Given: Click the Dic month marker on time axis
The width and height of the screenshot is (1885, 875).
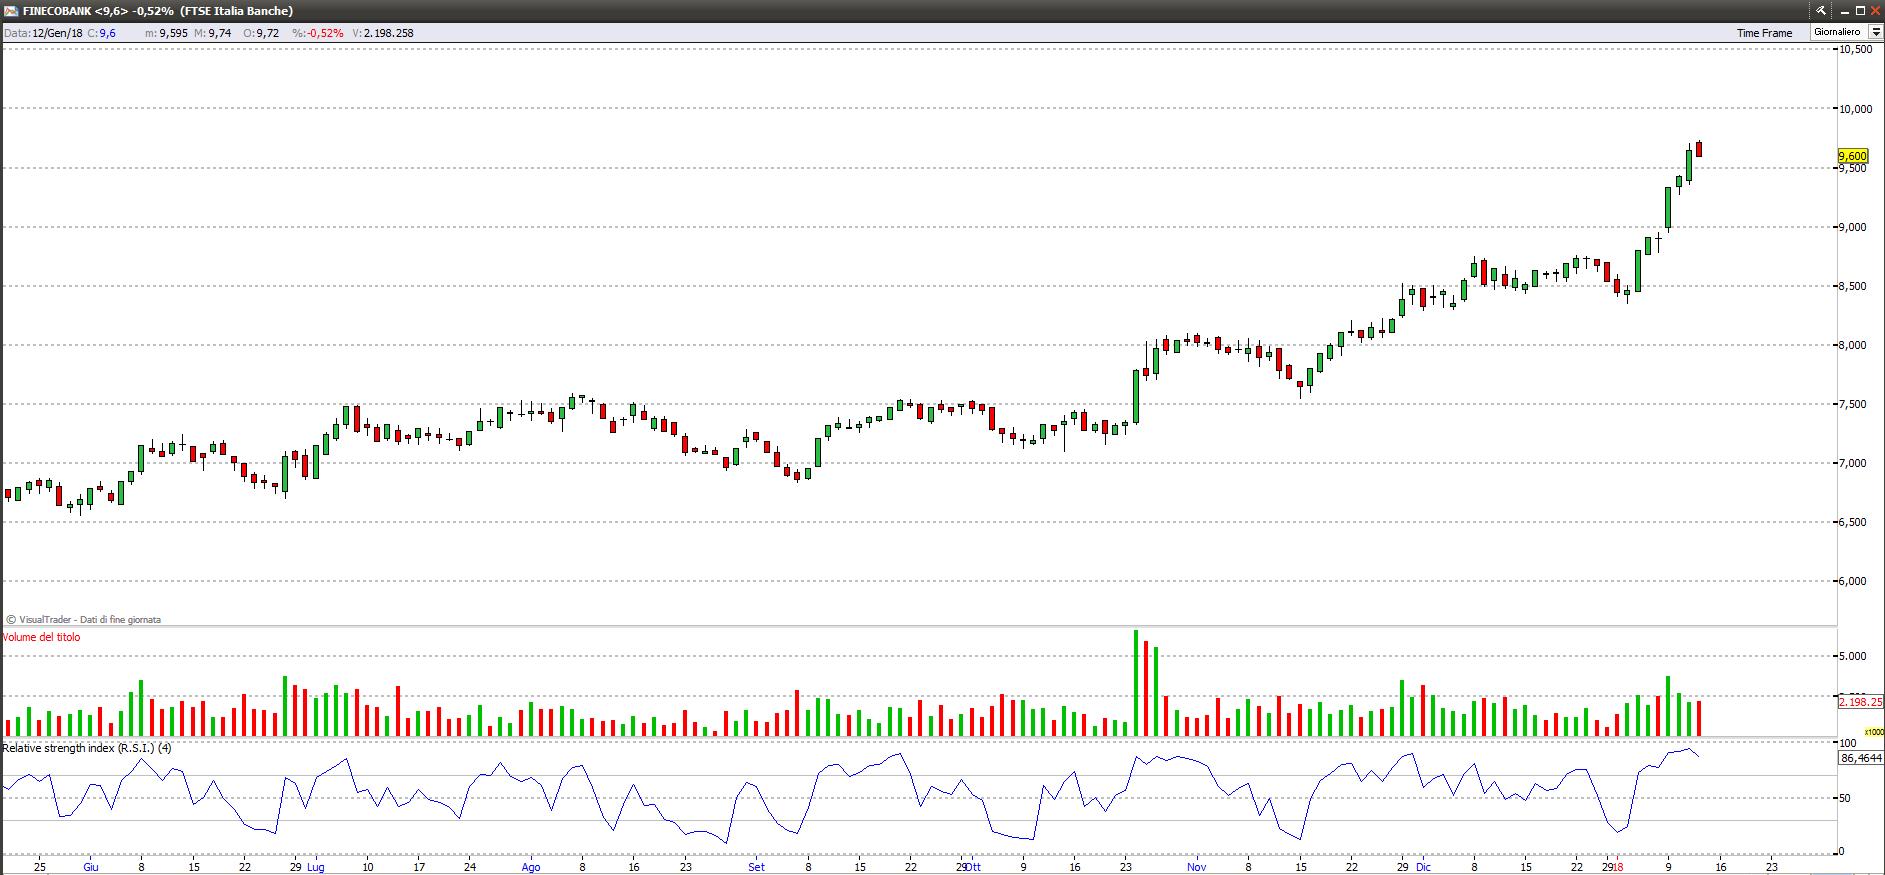Looking at the screenshot, I should point(1423,867).
